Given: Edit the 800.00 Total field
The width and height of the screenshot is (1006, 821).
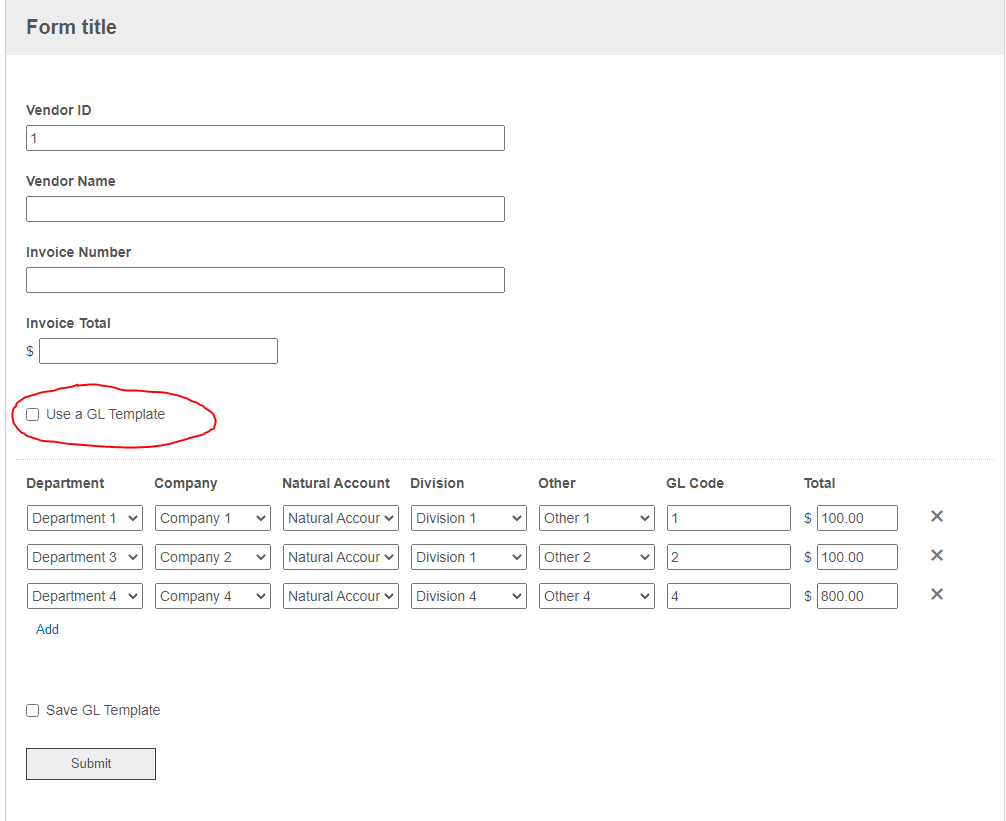Looking at the screenshot, I should click(857, 596).
